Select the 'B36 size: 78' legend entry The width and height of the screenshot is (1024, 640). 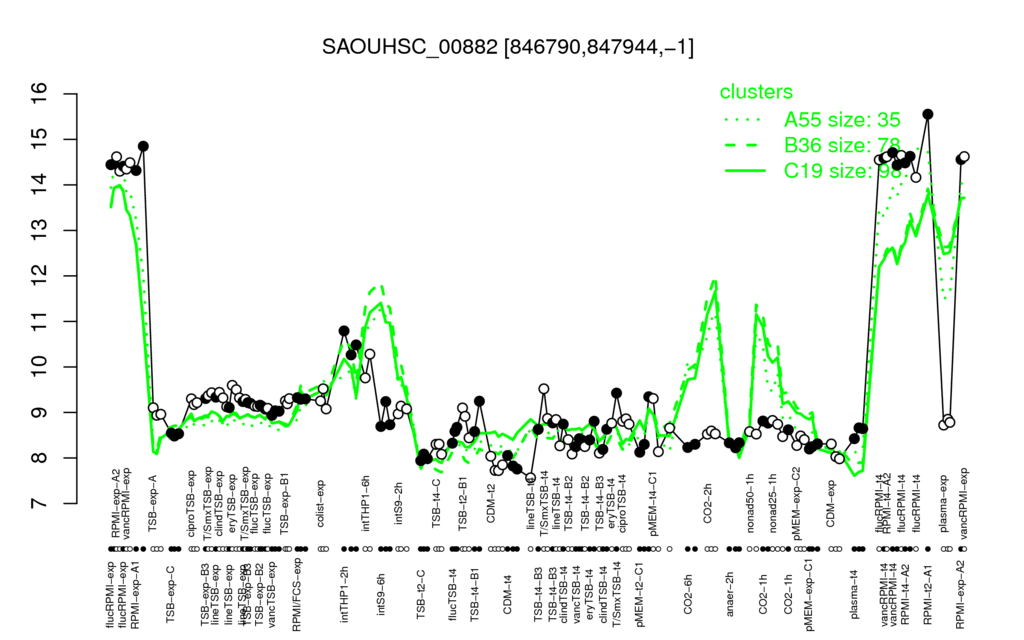click(842, 145)
